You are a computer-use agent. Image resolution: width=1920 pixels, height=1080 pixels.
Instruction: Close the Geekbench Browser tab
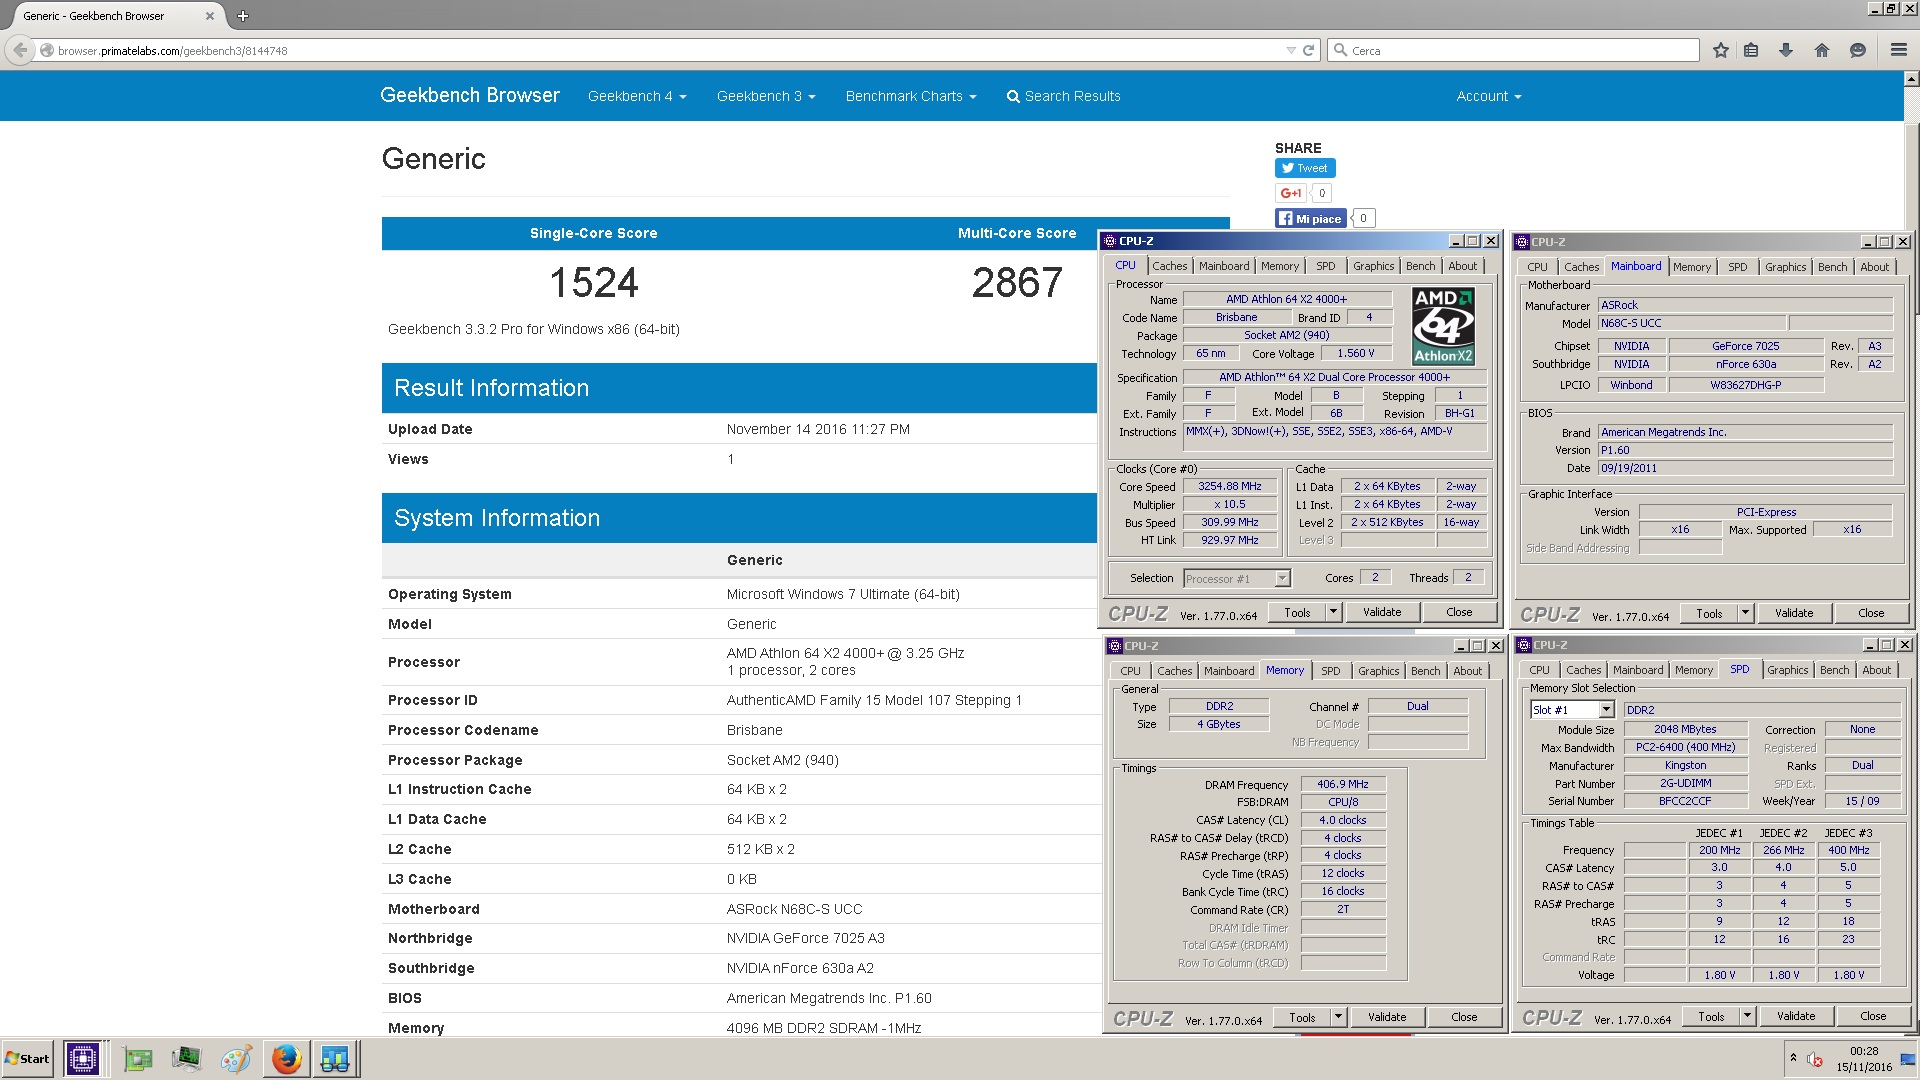pyautogui.click(x=209, y=16)
